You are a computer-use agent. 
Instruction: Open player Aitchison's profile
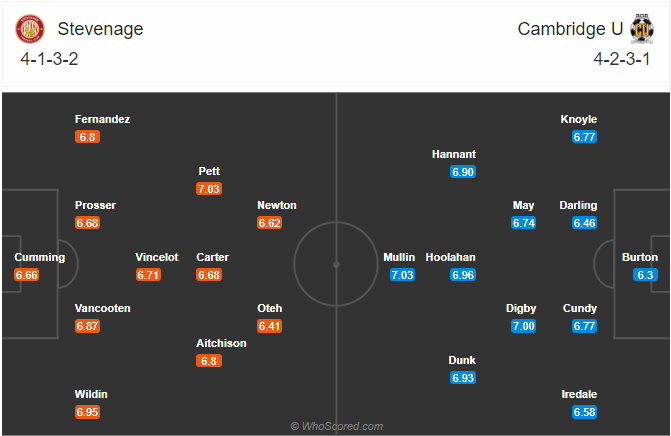point(221,343)
